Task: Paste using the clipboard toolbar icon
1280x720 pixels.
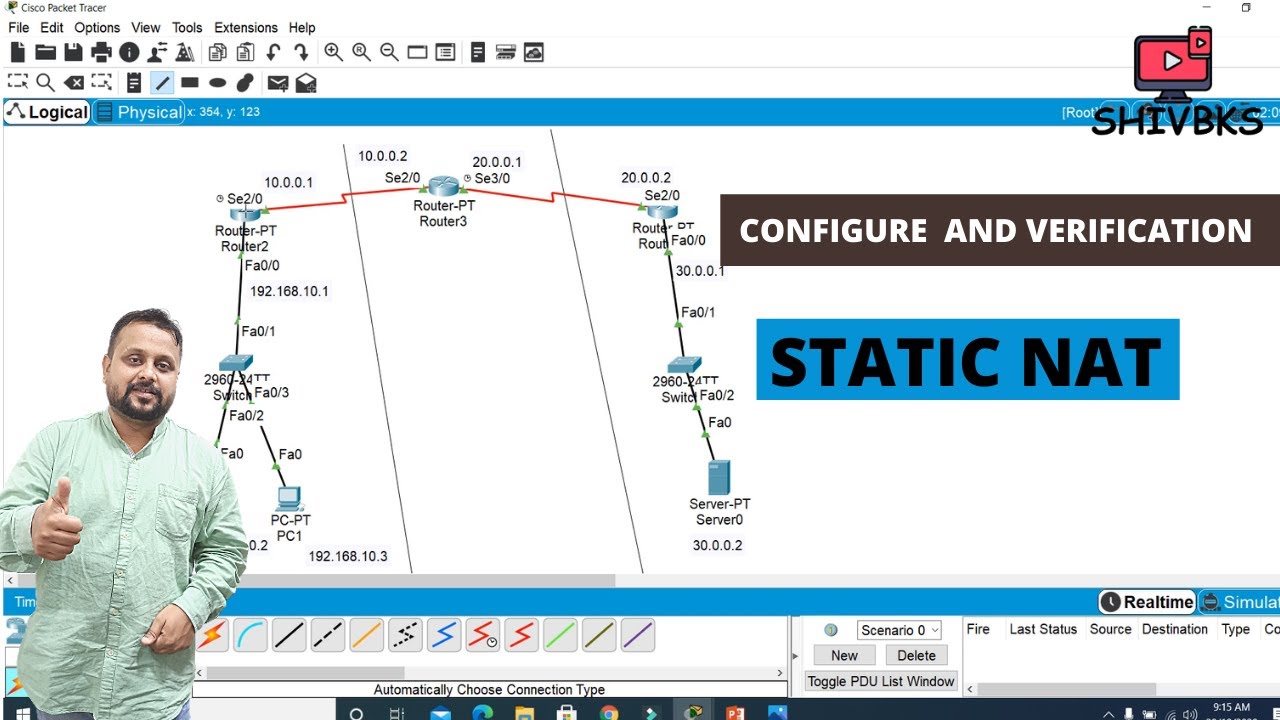Action: point(245,53)
